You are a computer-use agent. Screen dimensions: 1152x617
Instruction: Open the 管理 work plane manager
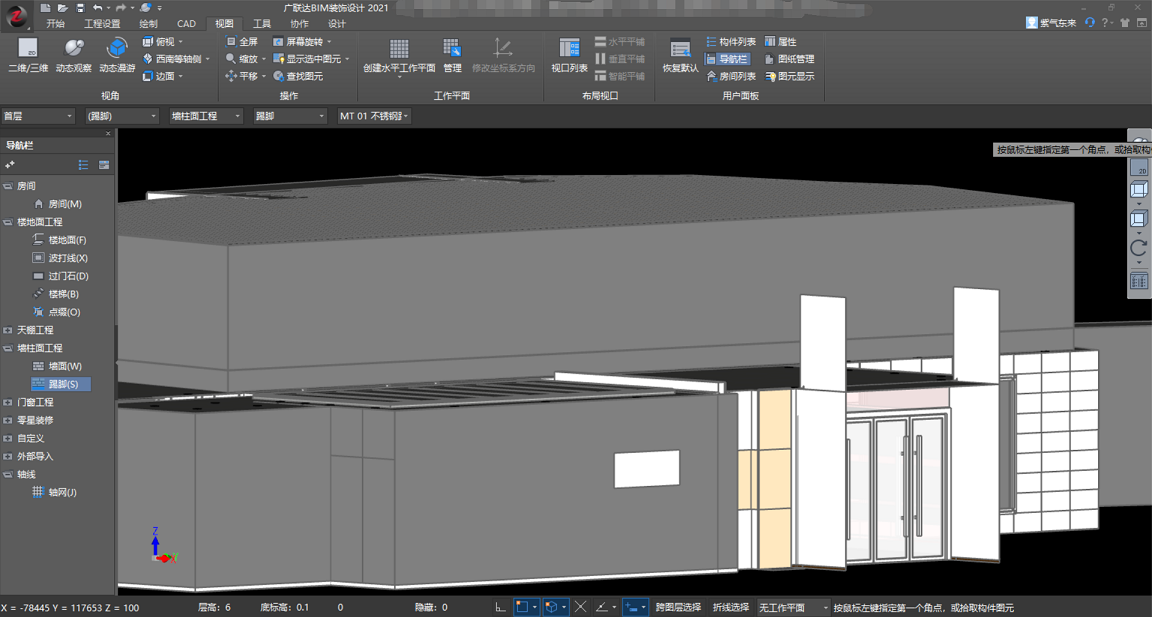coord(452,49)
